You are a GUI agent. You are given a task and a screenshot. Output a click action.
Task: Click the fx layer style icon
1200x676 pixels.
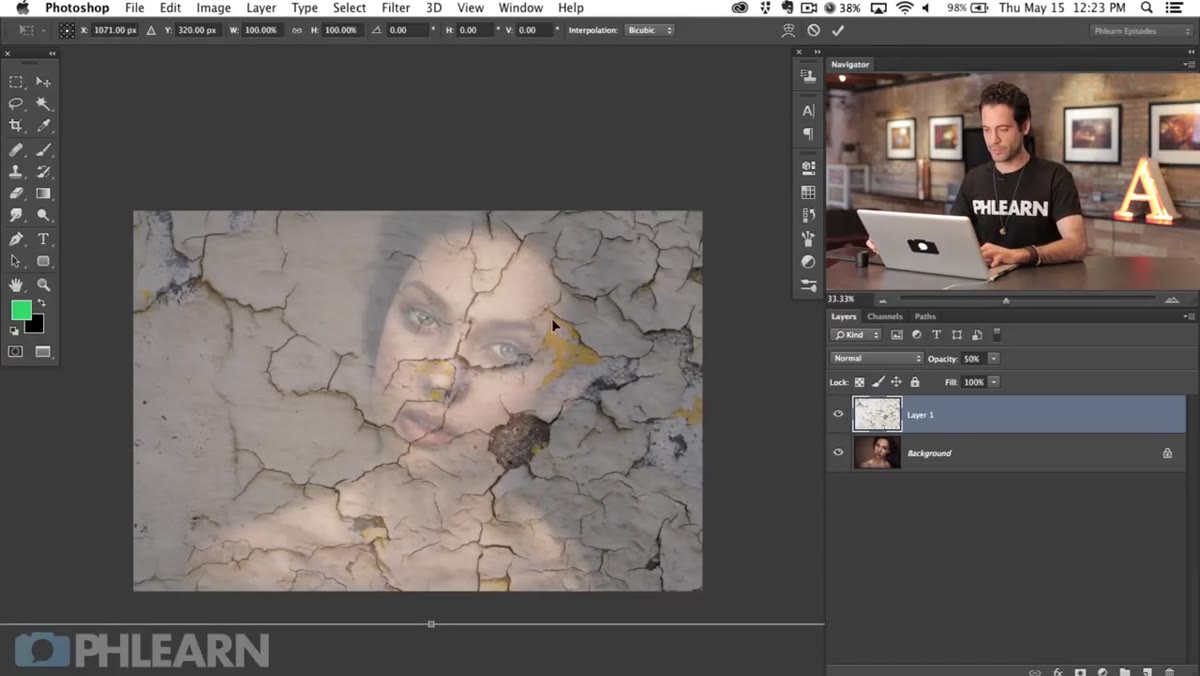pyautogui.click(x=1058, y=672)
